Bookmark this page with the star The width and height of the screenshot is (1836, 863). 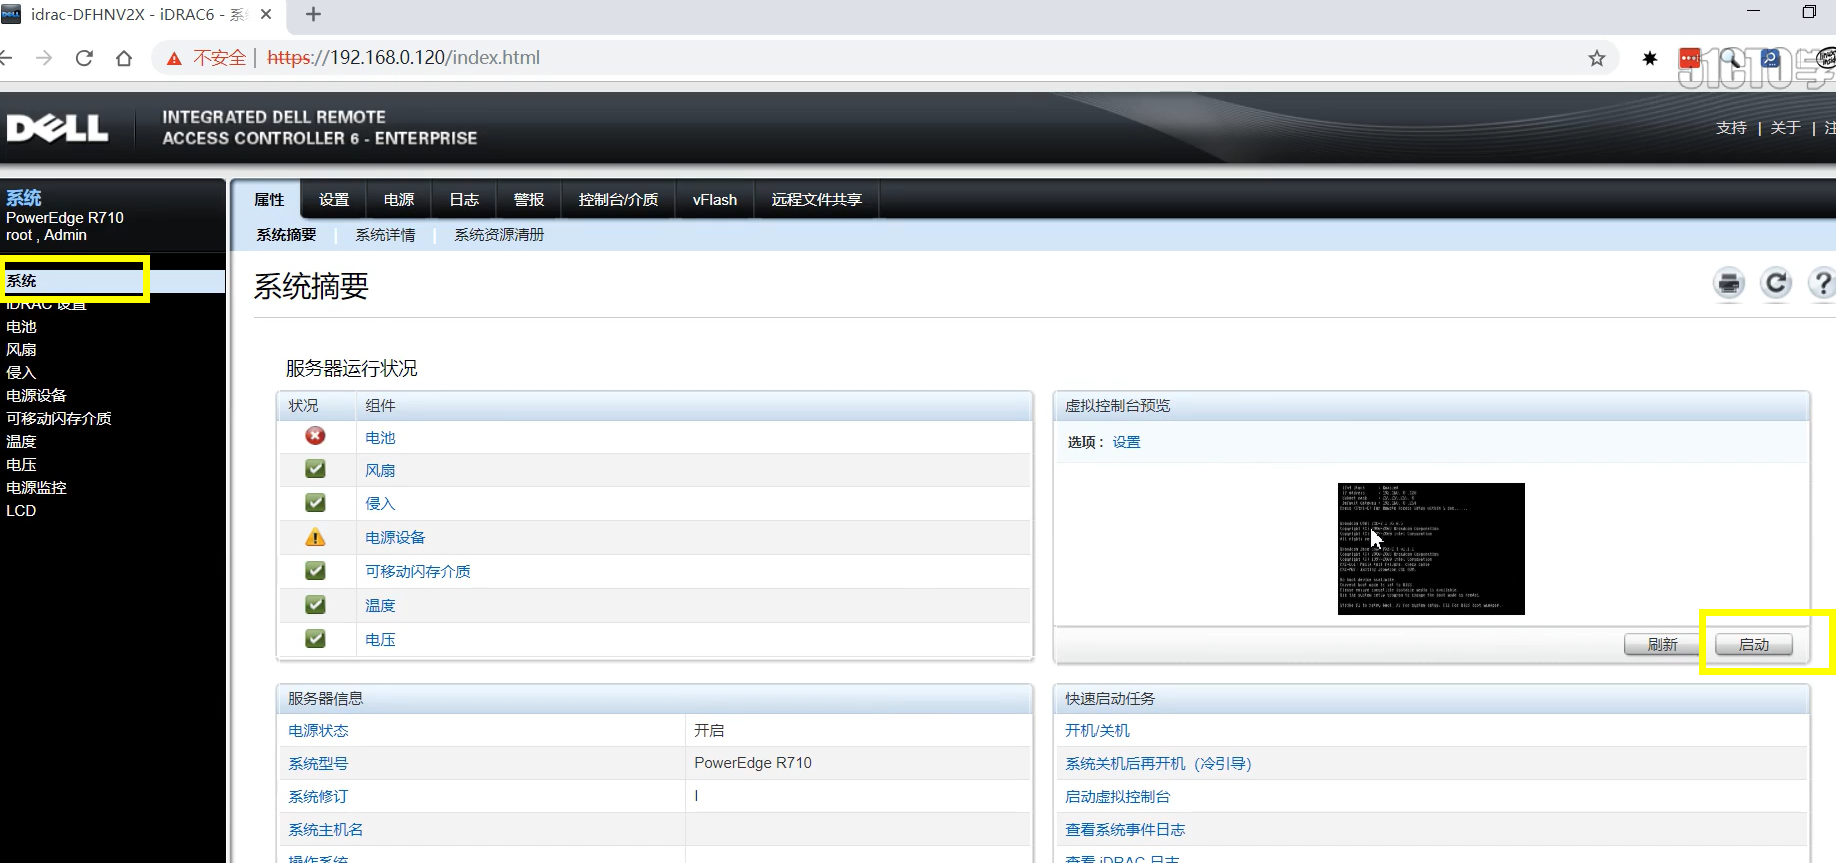[x=1597, y=58]
